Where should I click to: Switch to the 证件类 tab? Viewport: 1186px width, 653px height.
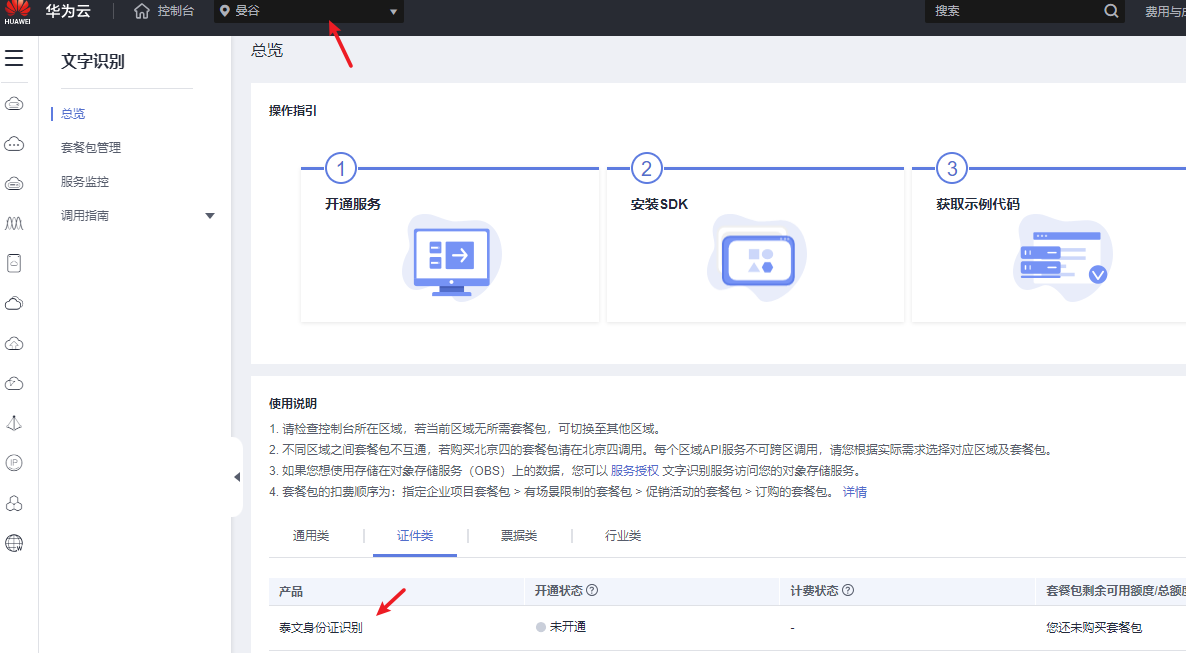tap(415, 536)
